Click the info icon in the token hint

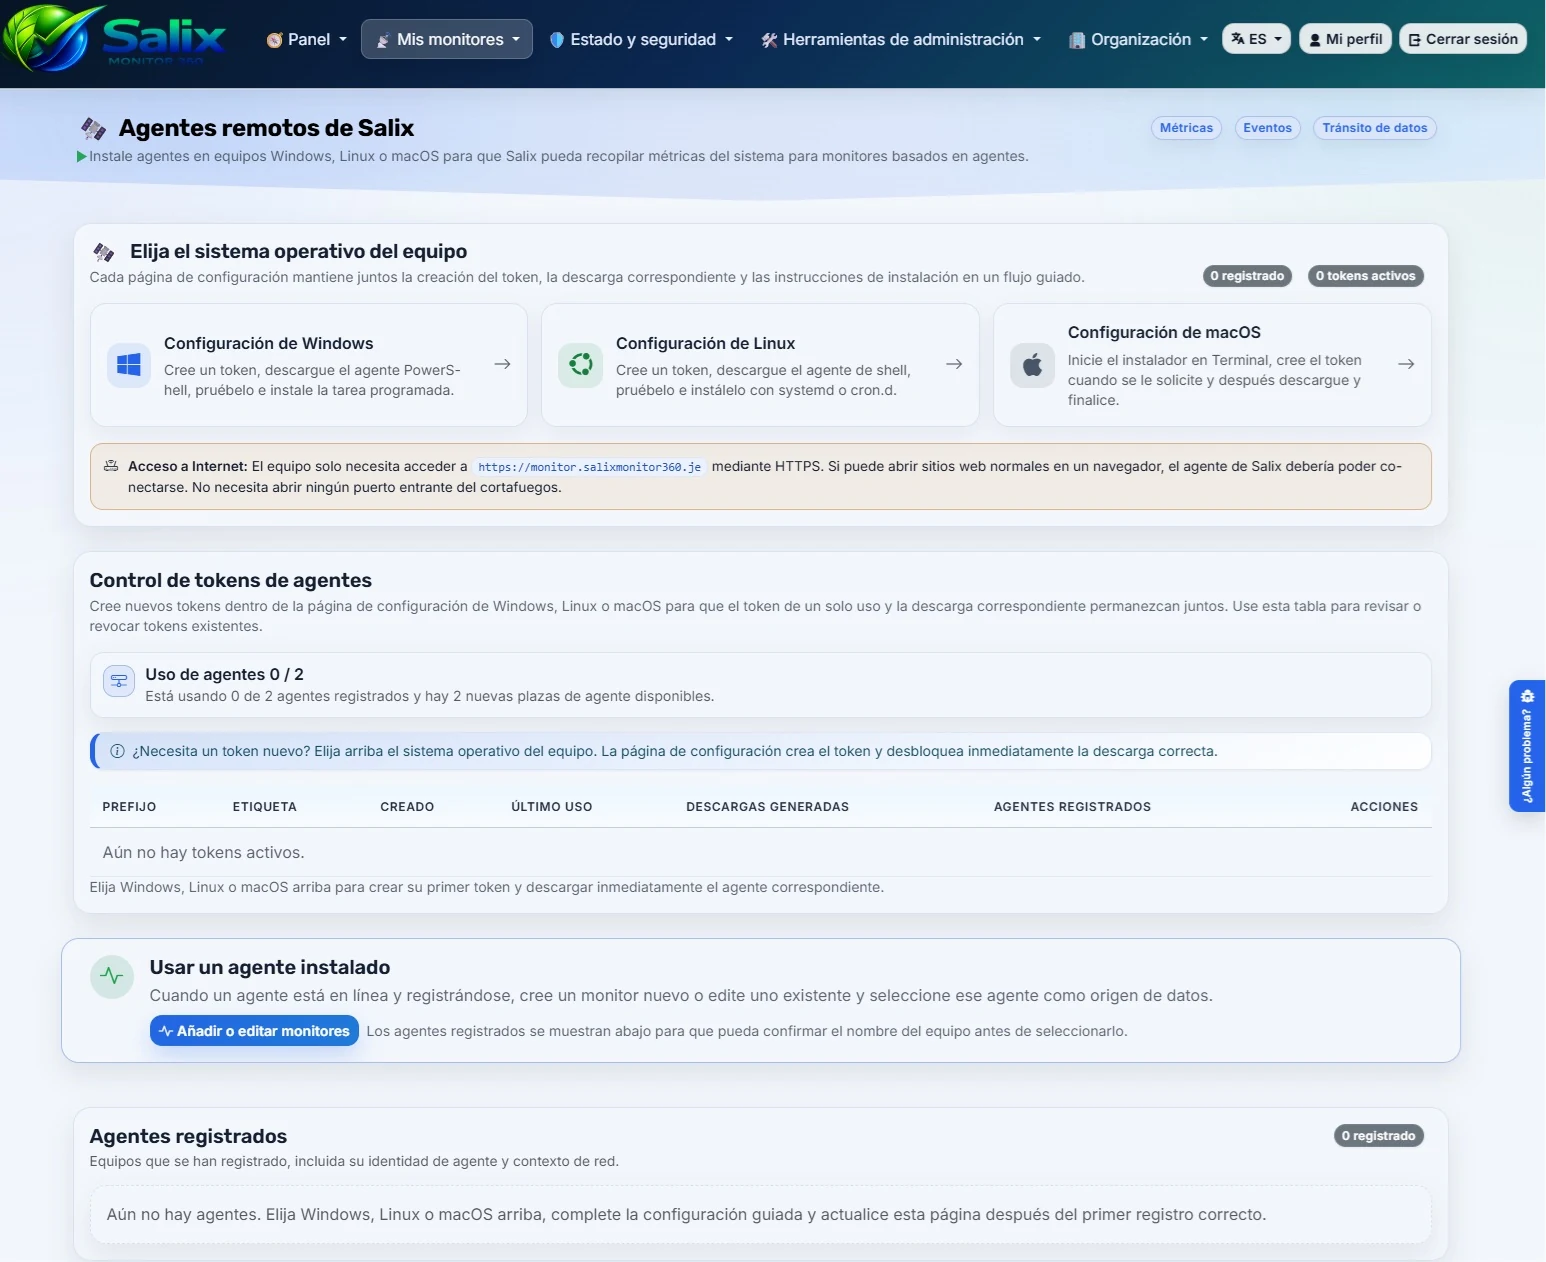[x=117, y=751]
